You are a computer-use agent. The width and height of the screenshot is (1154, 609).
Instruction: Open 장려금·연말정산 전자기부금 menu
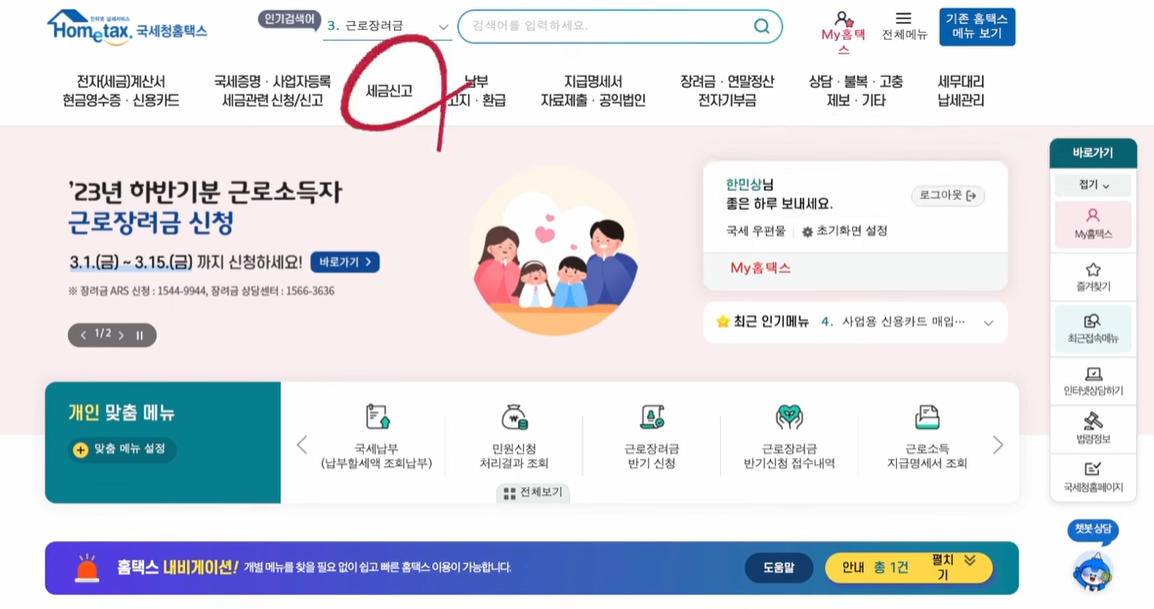pos(727,91)
